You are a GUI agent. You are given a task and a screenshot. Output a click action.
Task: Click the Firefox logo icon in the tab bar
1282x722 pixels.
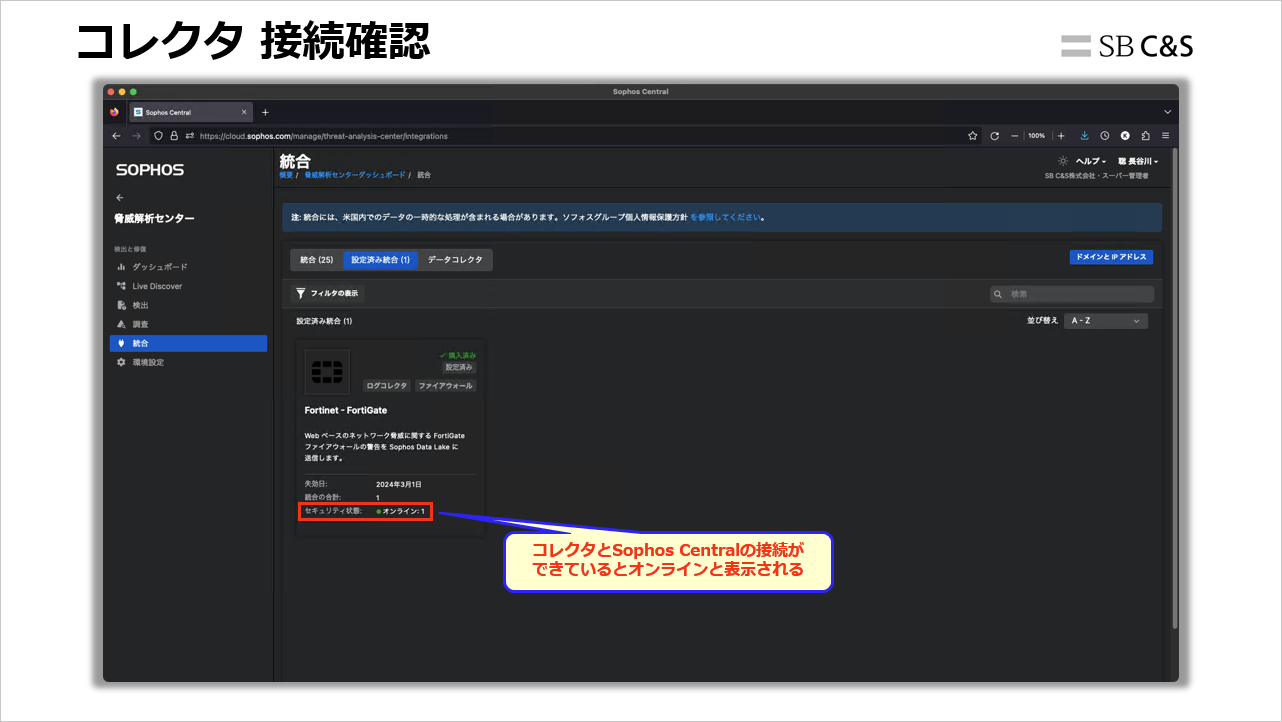coord(114,112)
